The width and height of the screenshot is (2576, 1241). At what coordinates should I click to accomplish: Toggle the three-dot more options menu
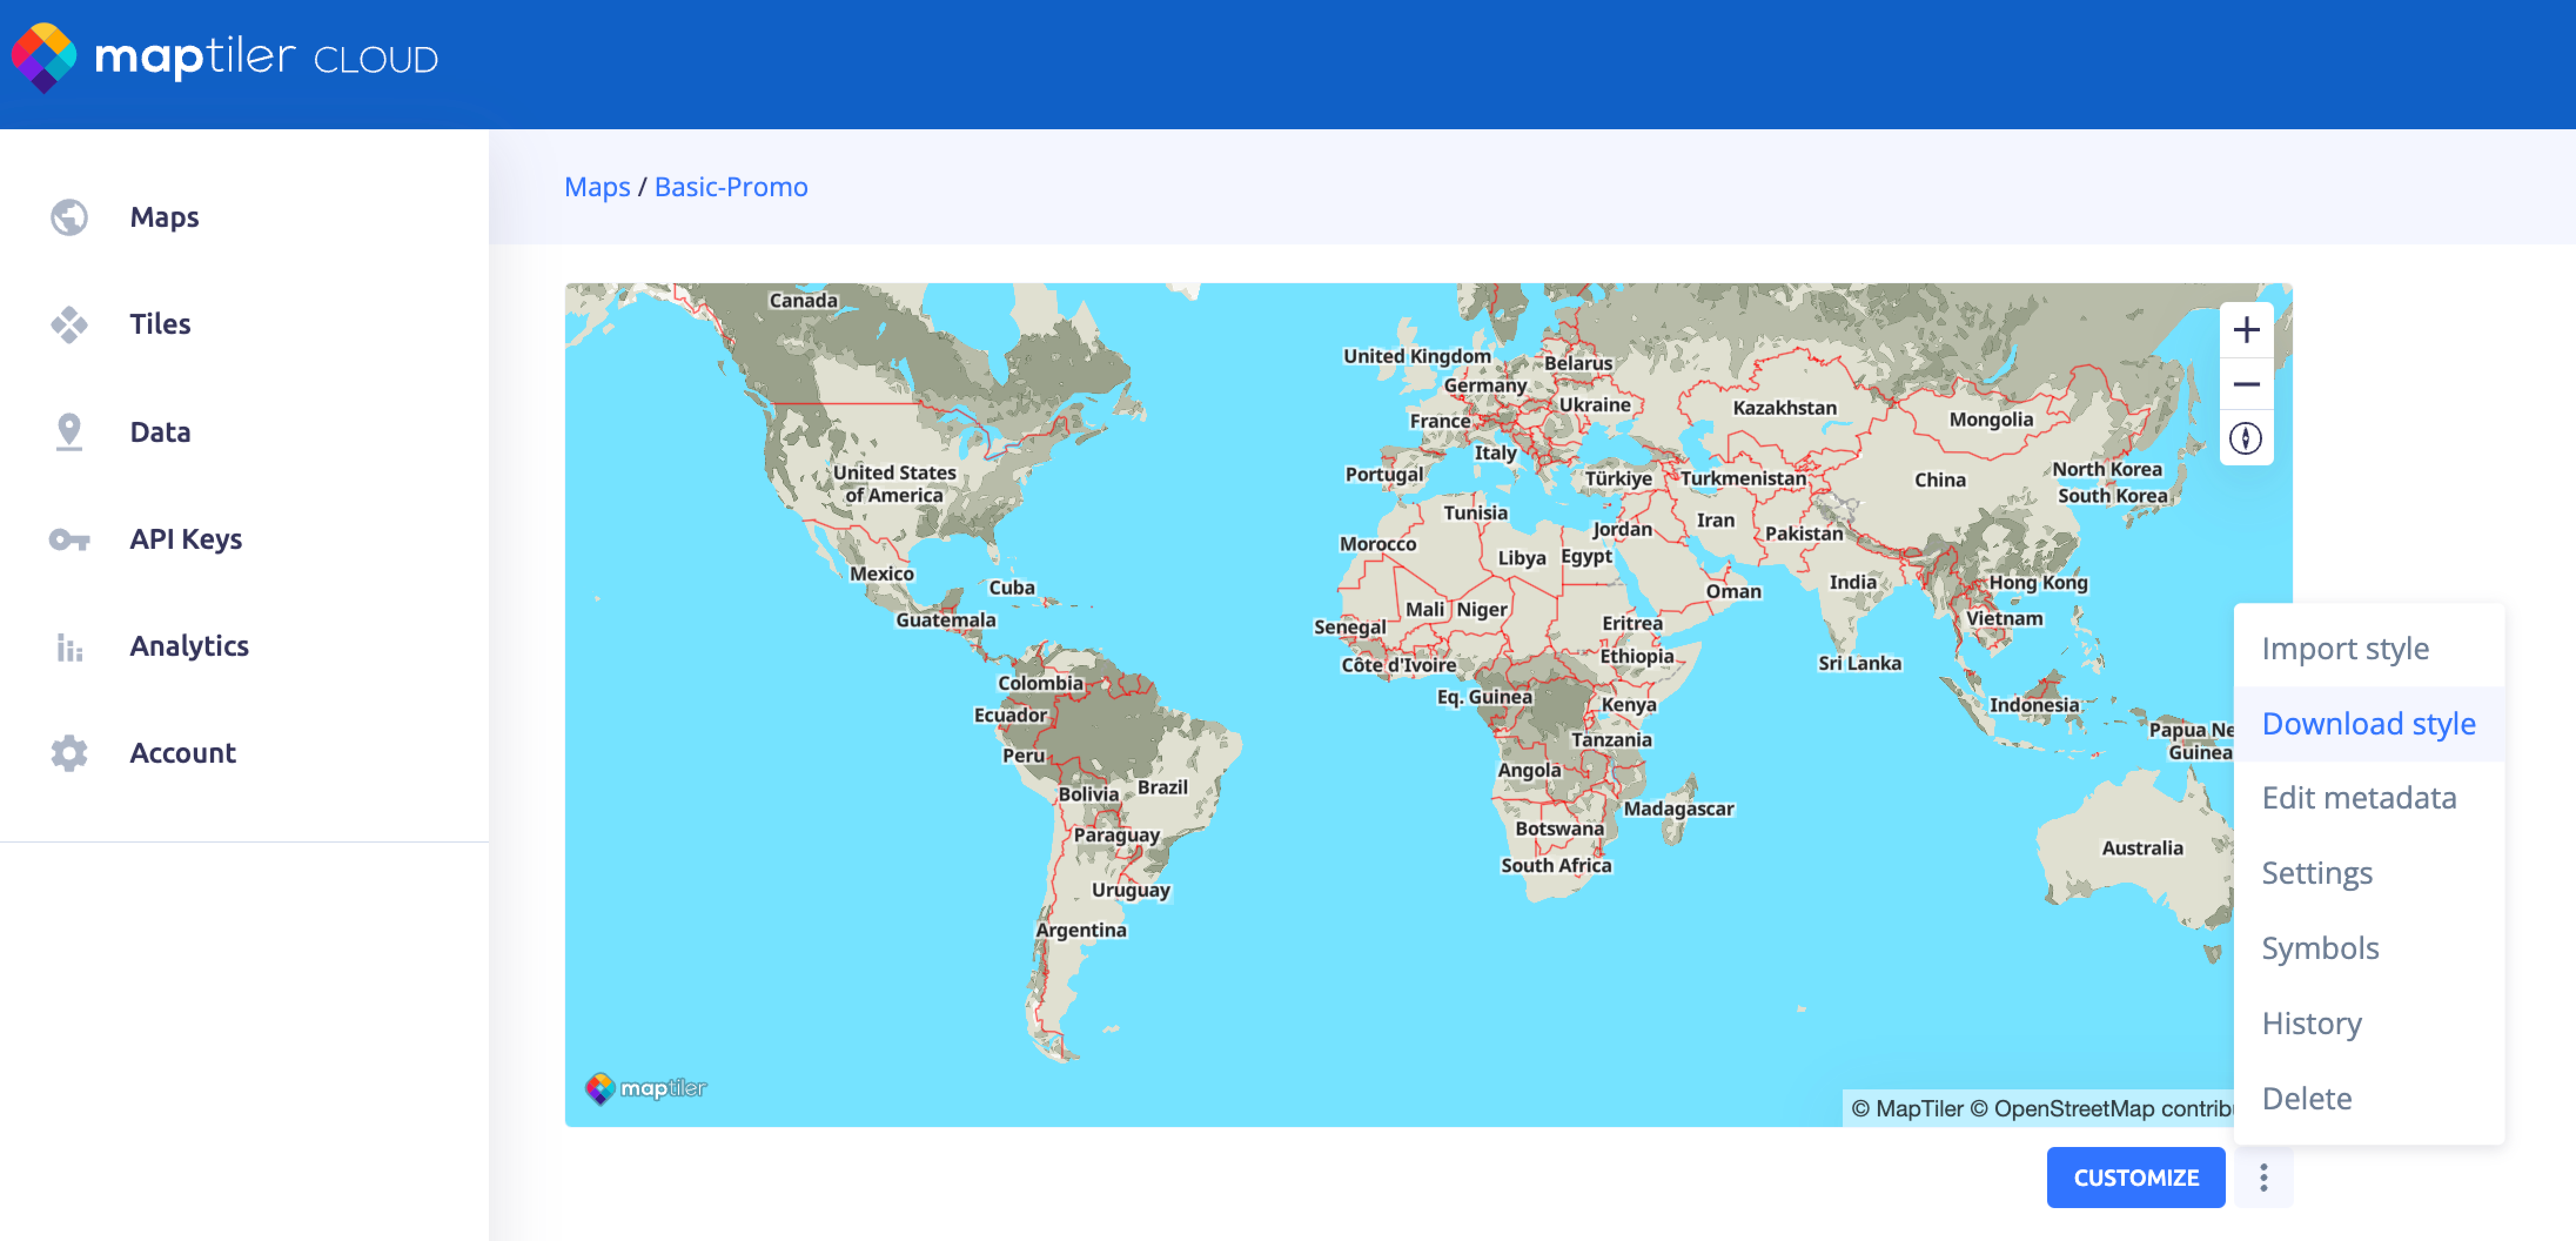[x=2263, y=1177]
